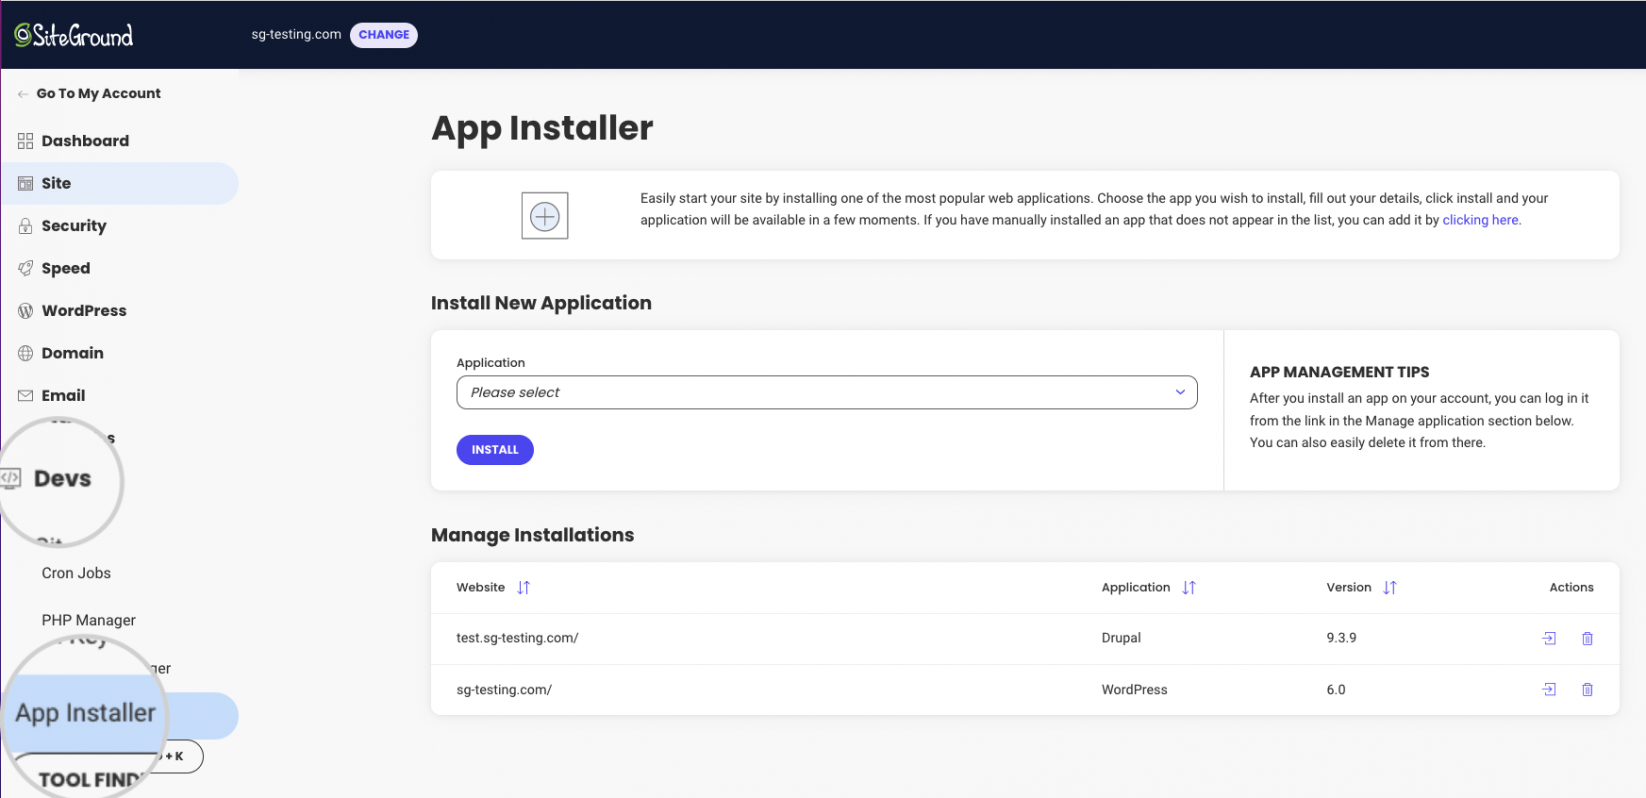Click the Security lock icon
The width and height of the screenshot is (1646, 798).
(25, 226)
